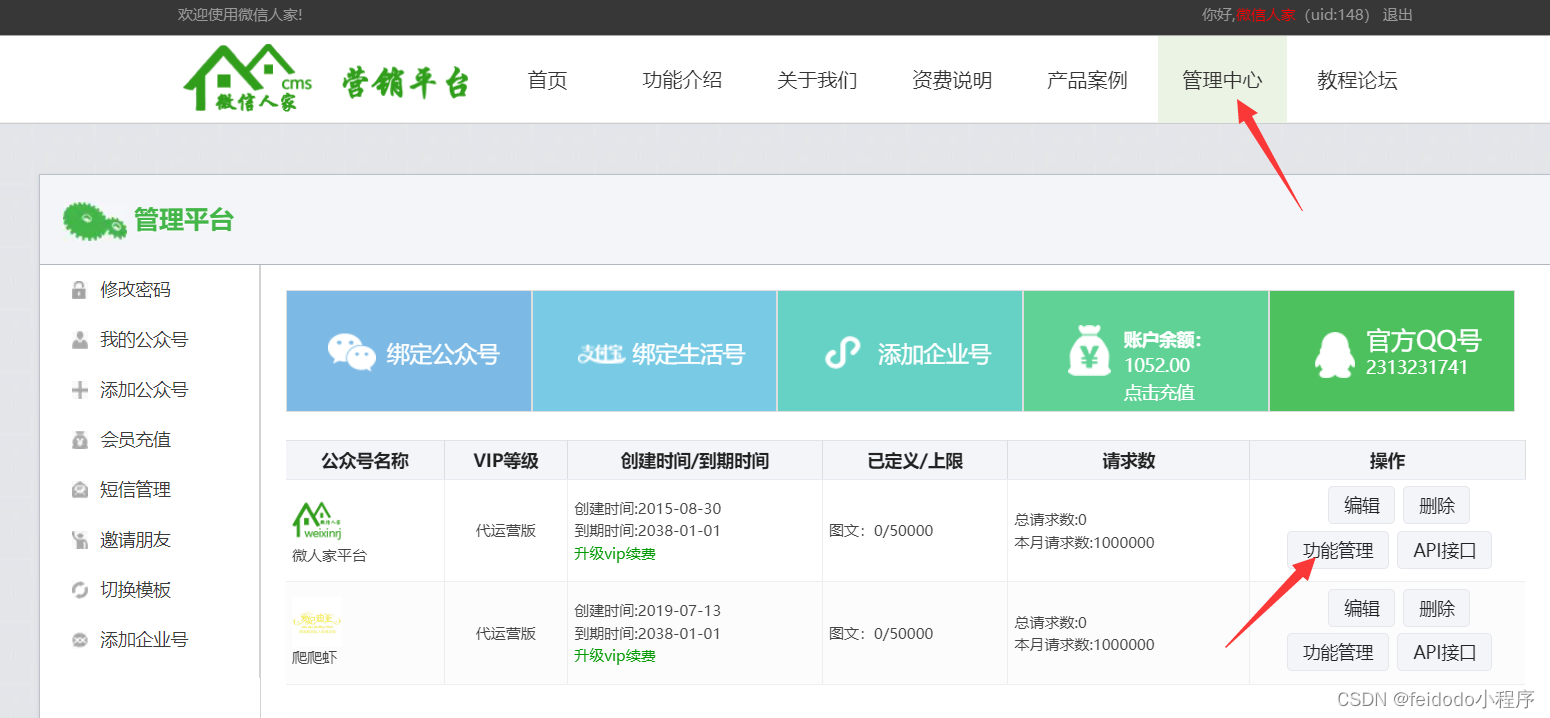
Task: Open 功能管理 for 微人家平台
Action: tap(1338, 550)
